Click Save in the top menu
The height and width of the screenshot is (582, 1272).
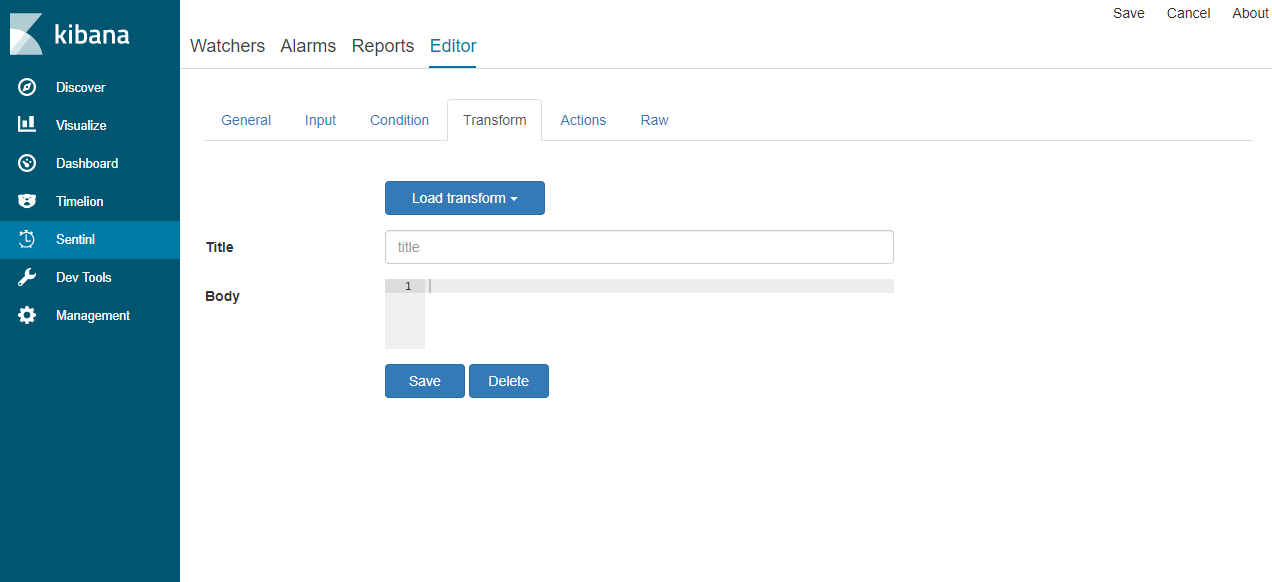1129,13
